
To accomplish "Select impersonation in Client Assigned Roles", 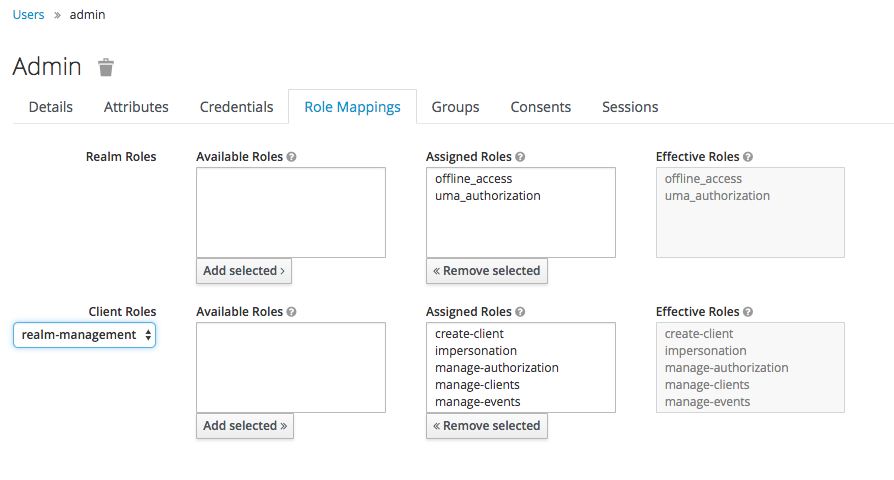I will 476,351.
